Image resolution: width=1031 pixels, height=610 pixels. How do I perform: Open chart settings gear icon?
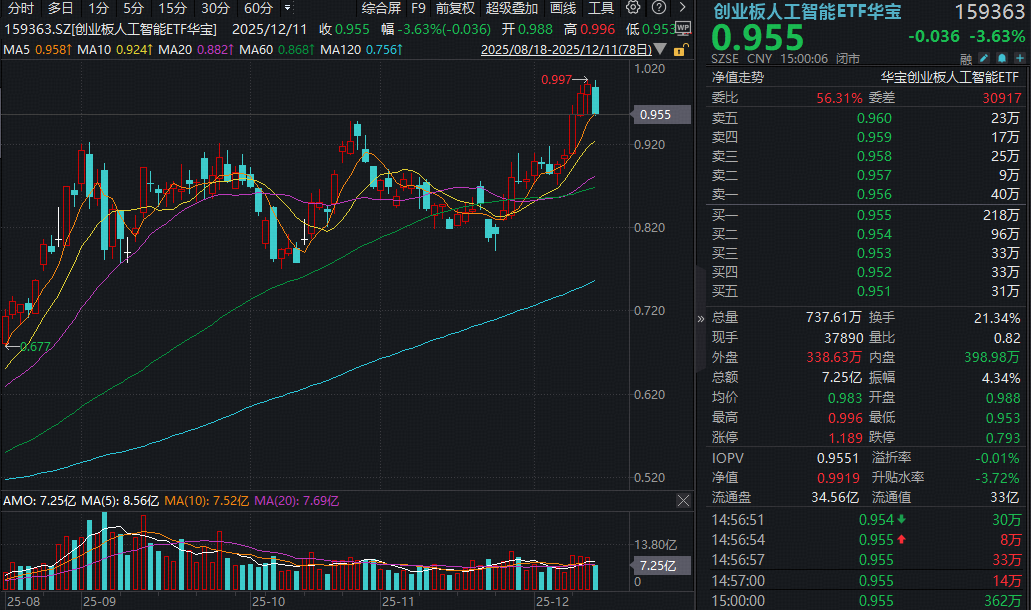coord(632,7)
